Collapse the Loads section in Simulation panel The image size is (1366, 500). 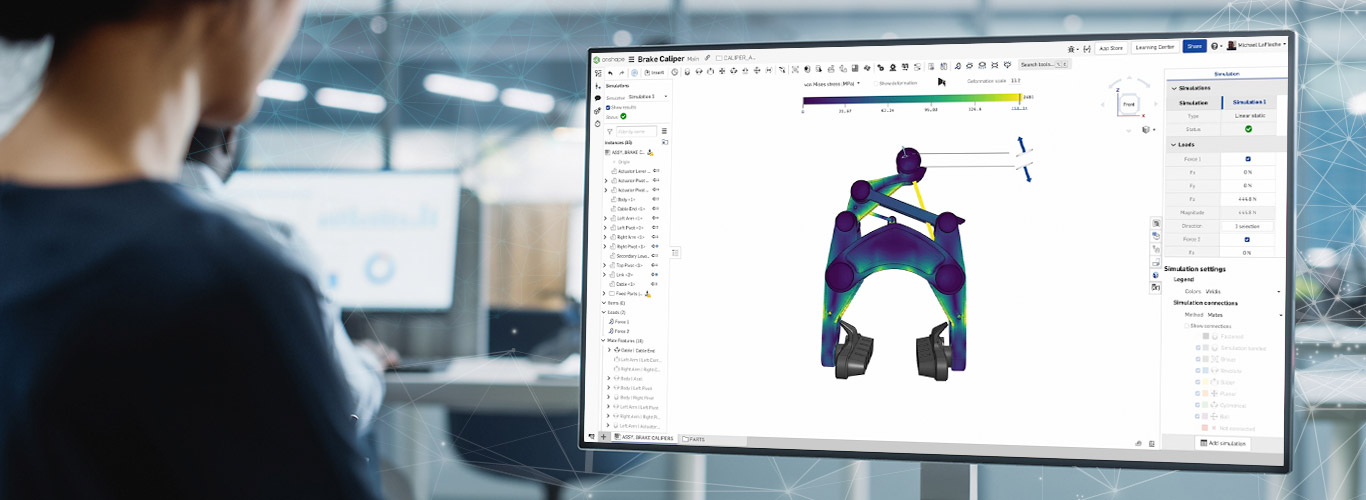[1172, 144]
